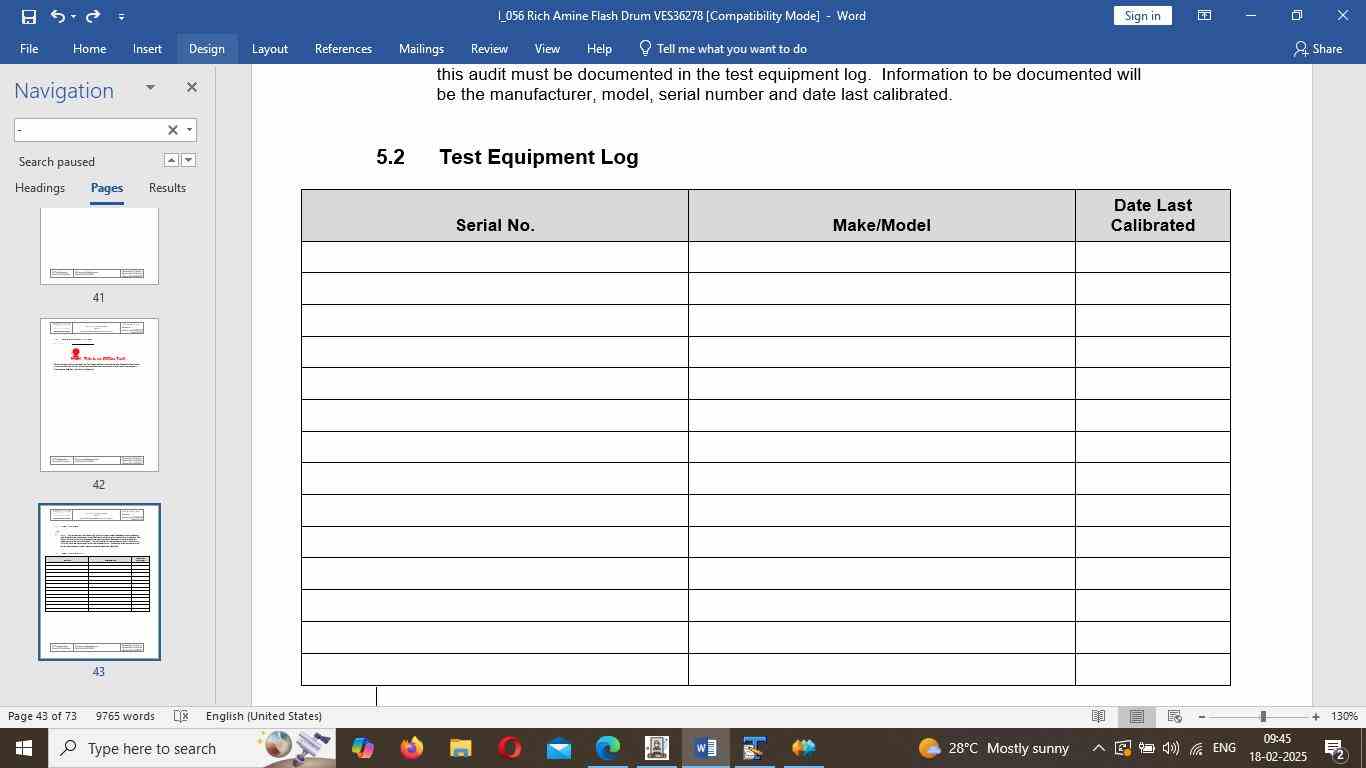Viewport: 1366px width, 768px height.
Task: Open the volume control in the tray
Action: [1170, 748]
